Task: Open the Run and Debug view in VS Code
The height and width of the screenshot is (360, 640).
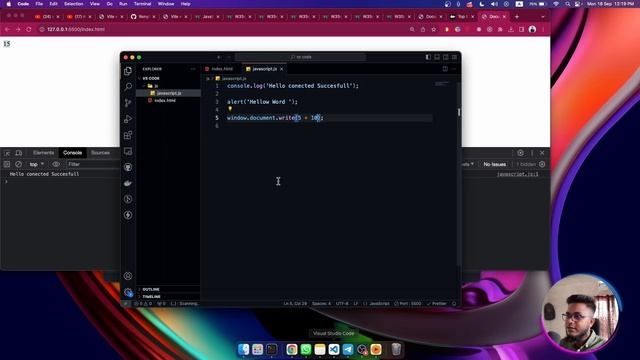Action: pos(128,119)
